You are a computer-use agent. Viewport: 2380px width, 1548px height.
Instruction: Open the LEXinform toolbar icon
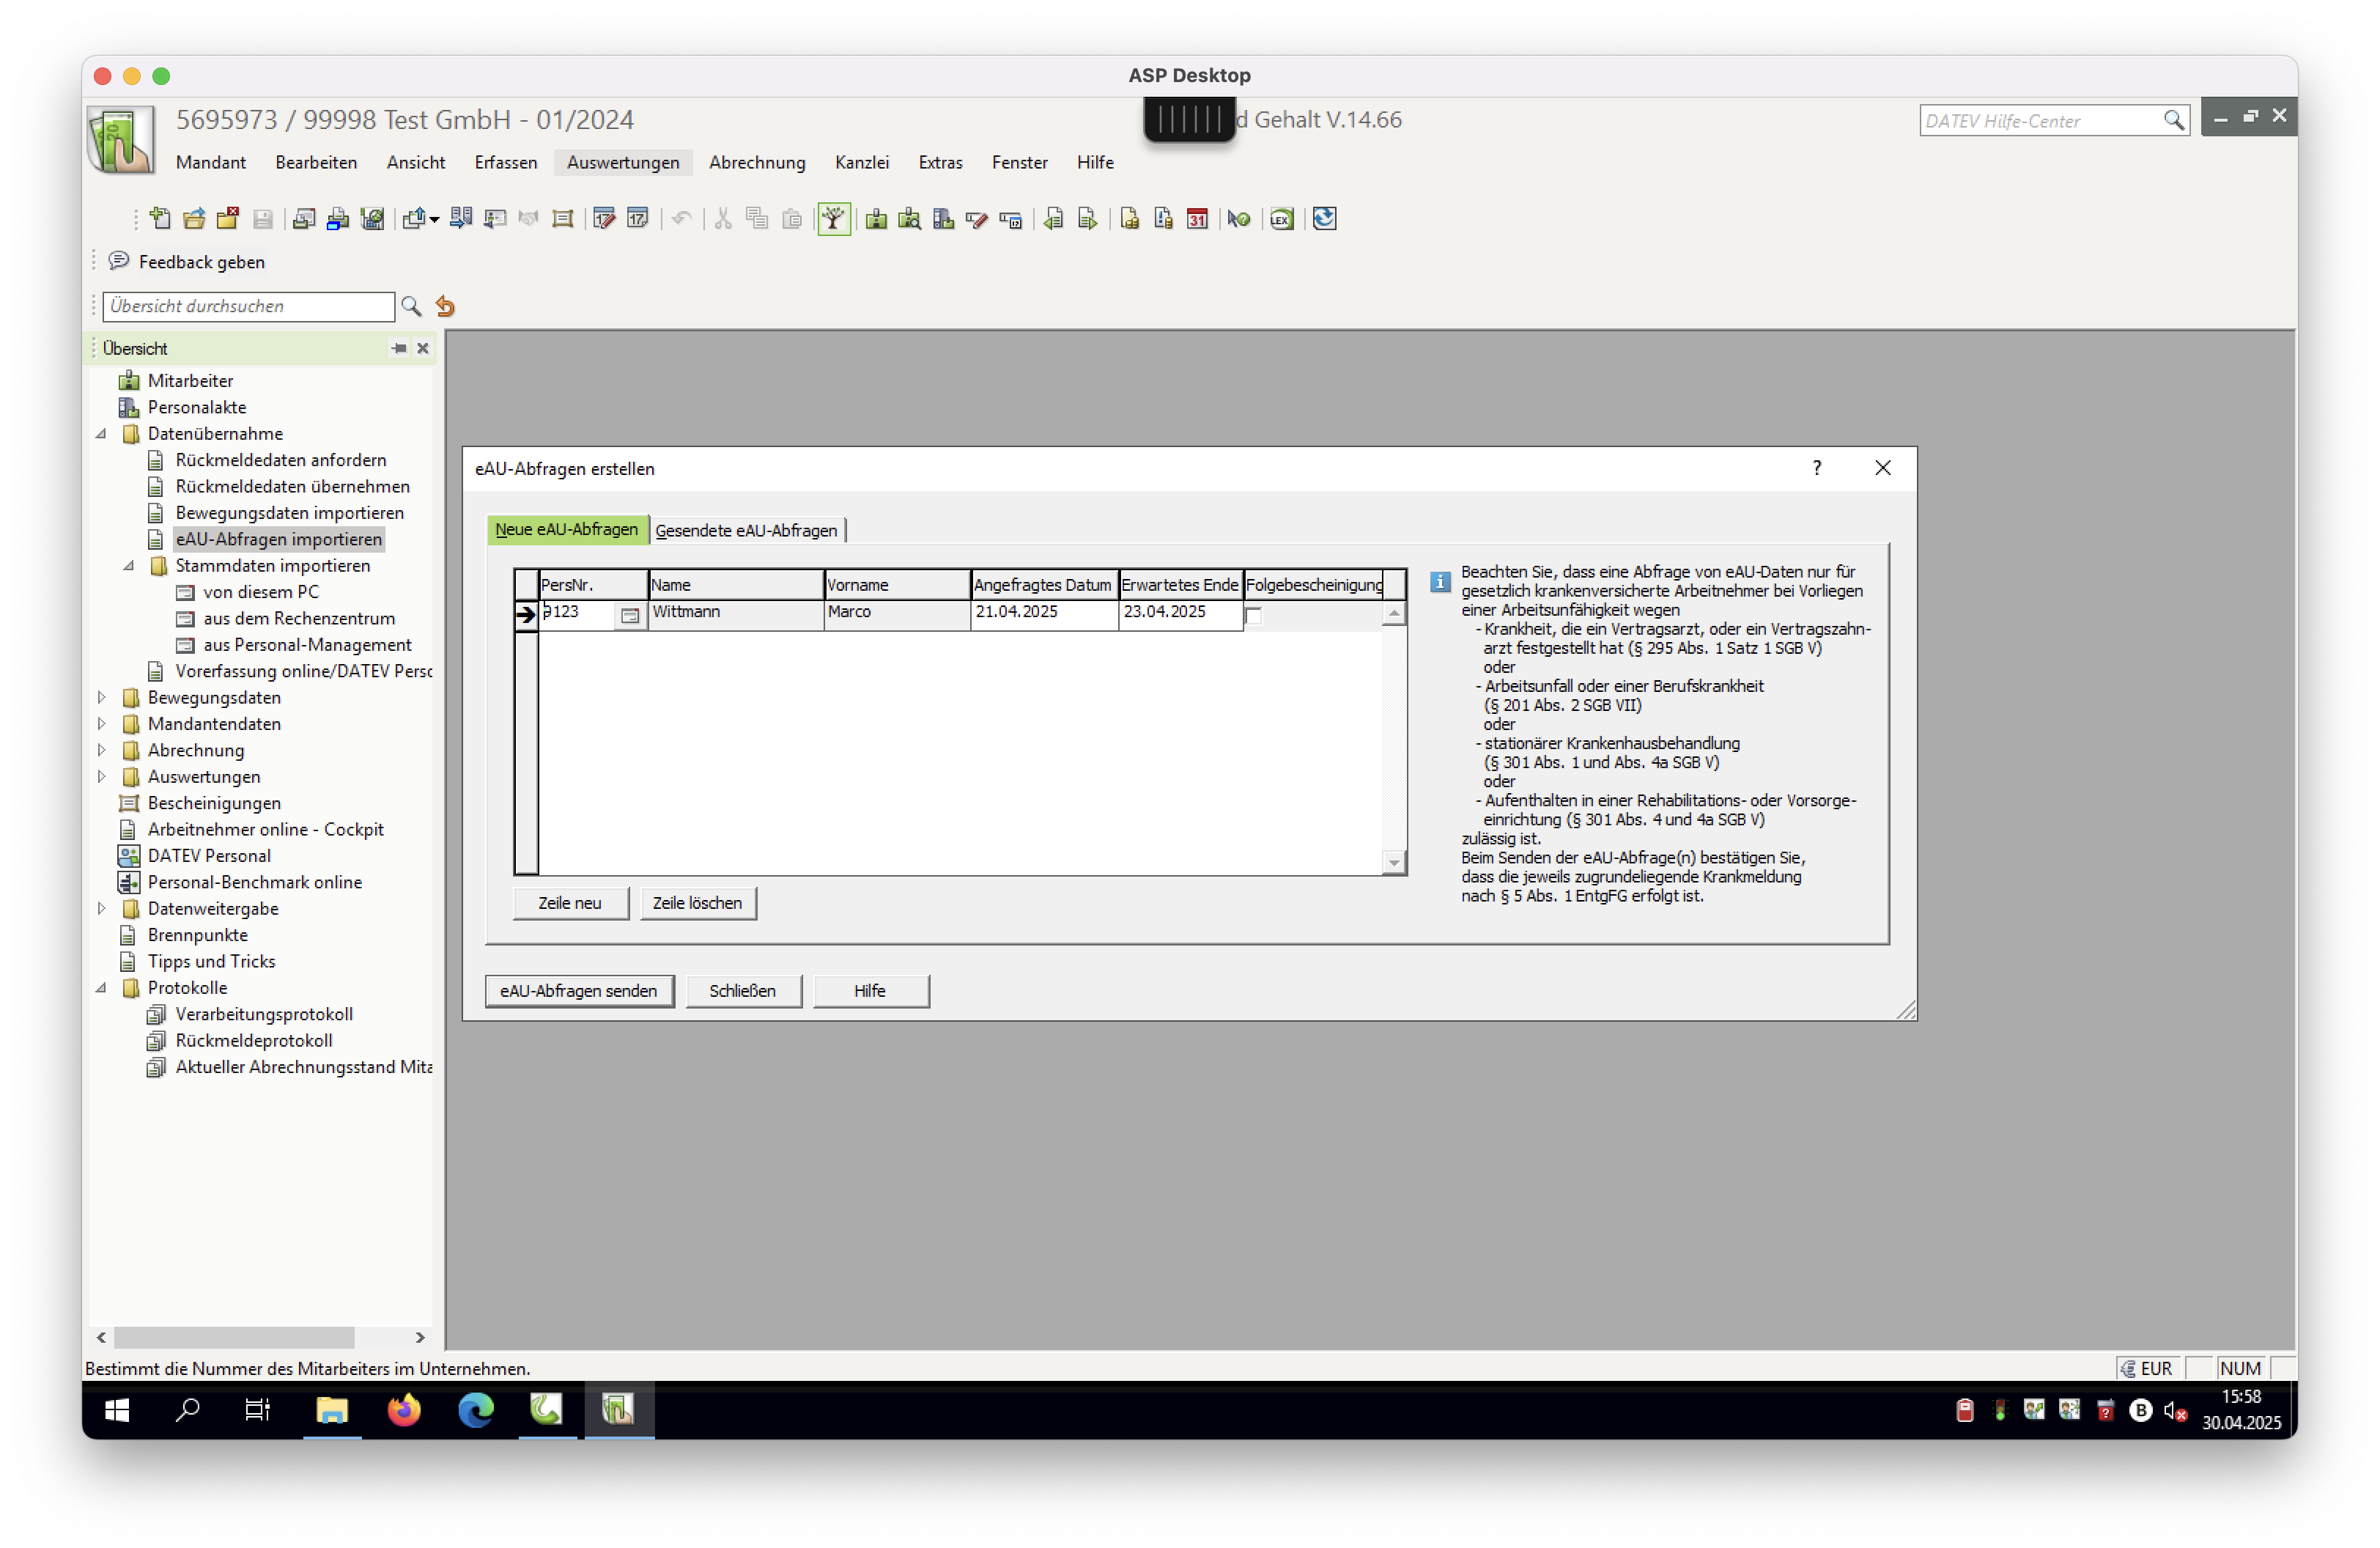[x=1281, y=218]
